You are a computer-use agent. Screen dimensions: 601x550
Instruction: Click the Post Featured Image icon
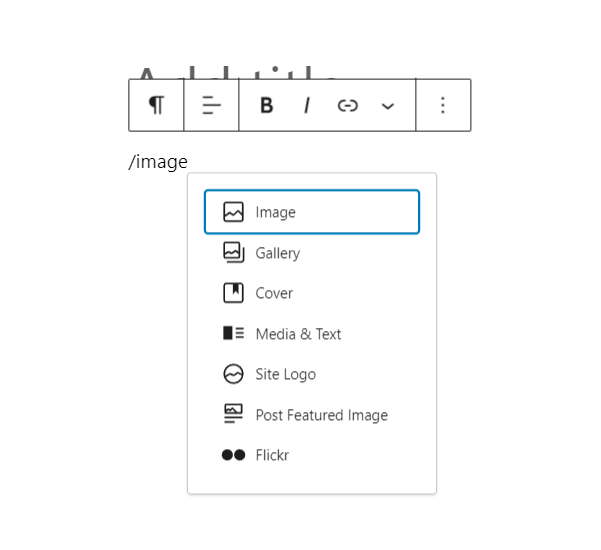click(x=233, y=414)
